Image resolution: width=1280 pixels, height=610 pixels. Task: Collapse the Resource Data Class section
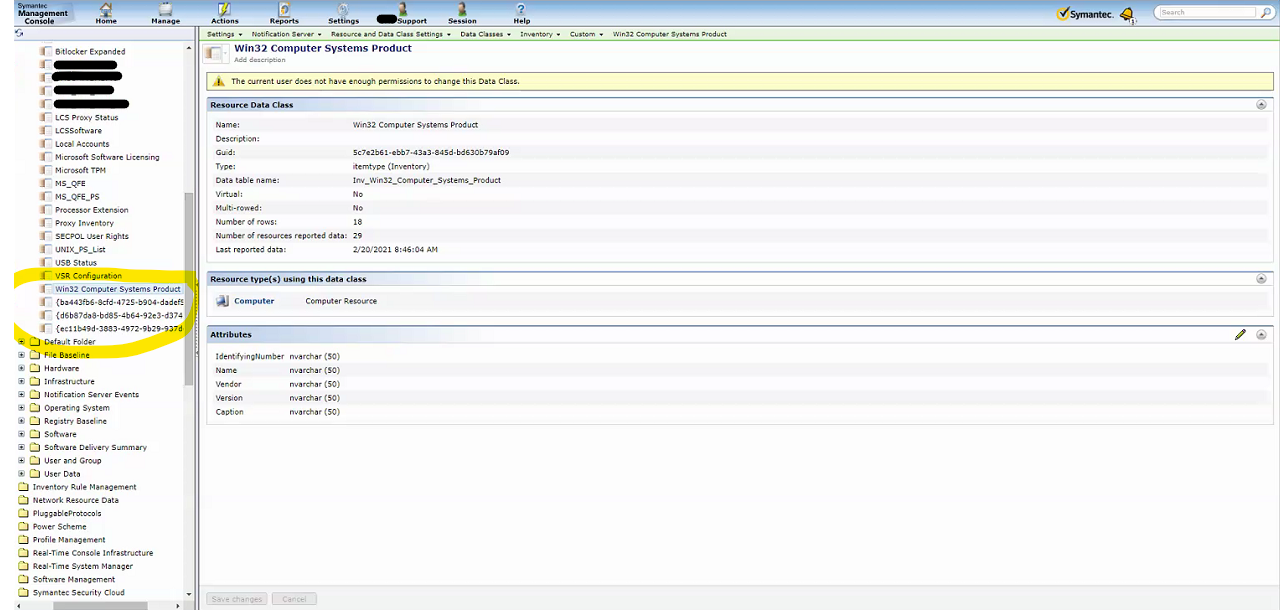[1261, 105]
